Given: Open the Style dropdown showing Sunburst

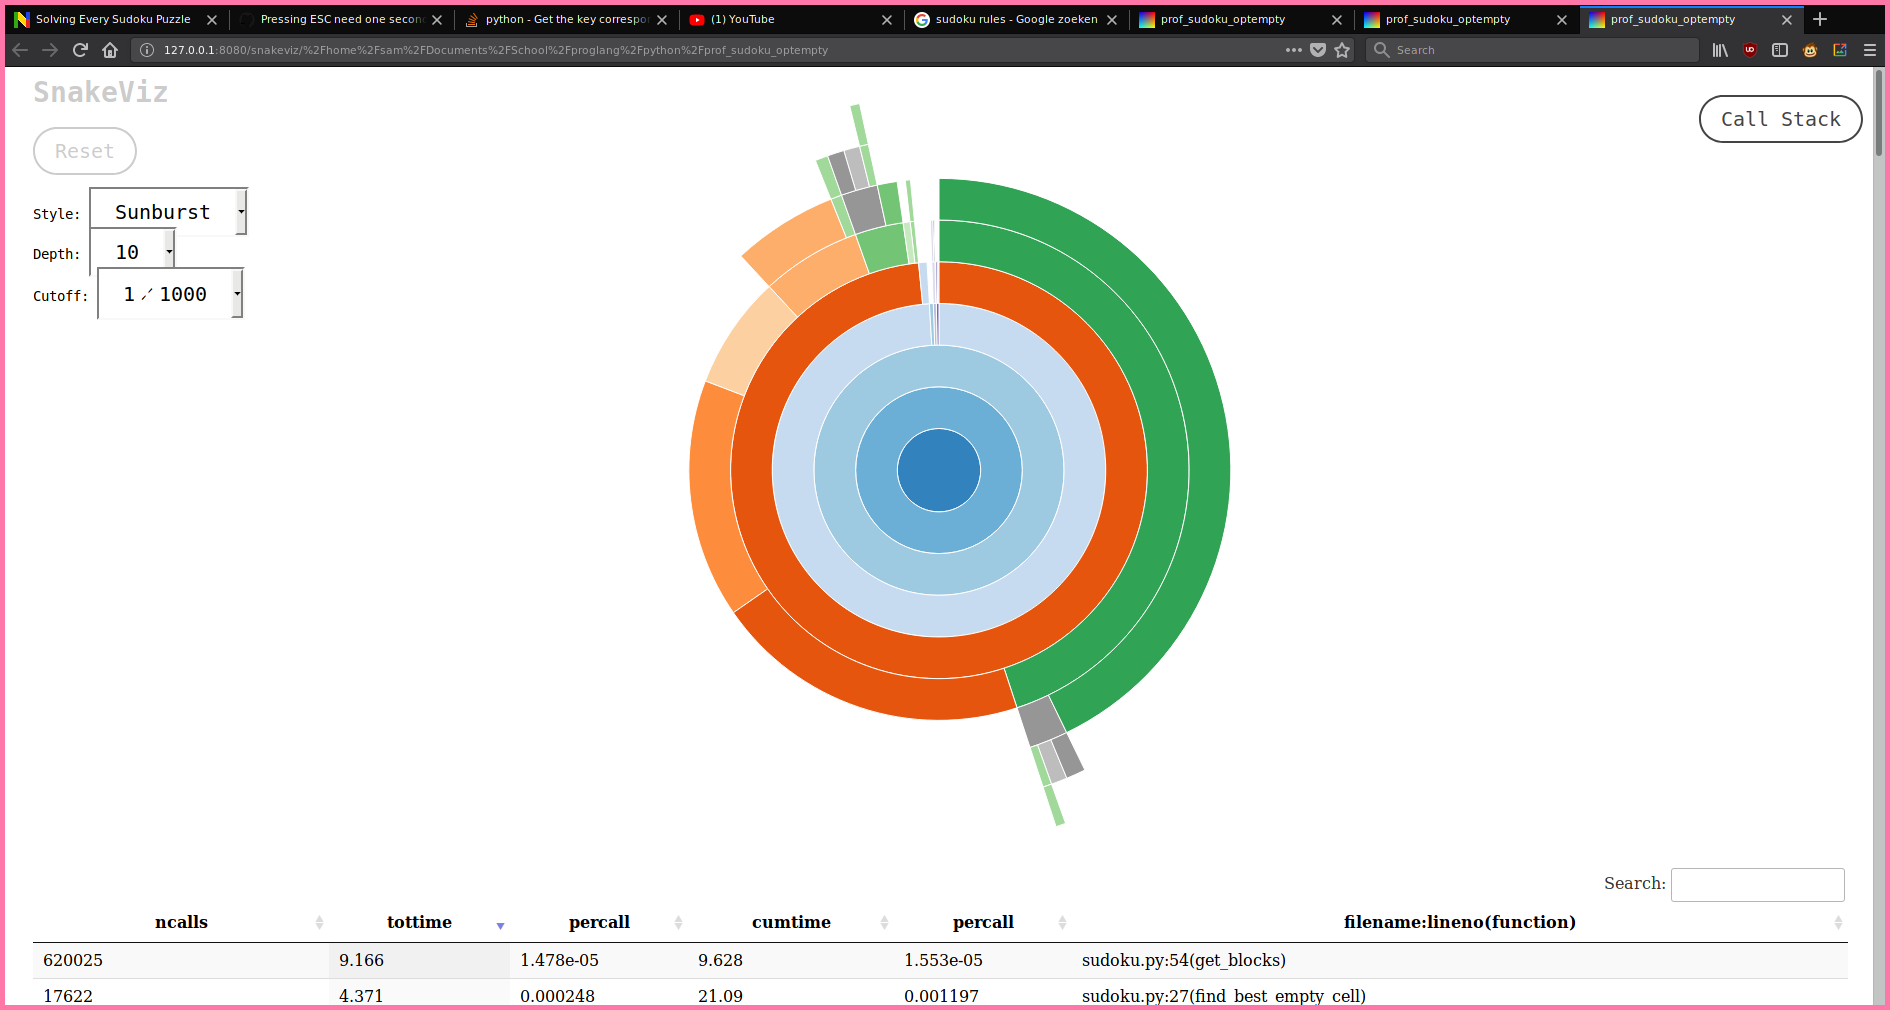Looking at the screenshot, I should coord(168,212).
